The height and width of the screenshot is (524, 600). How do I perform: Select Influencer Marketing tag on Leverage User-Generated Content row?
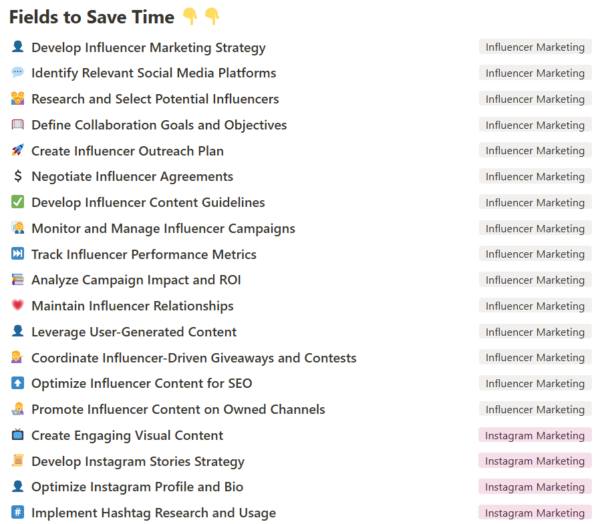click(535, 332)
